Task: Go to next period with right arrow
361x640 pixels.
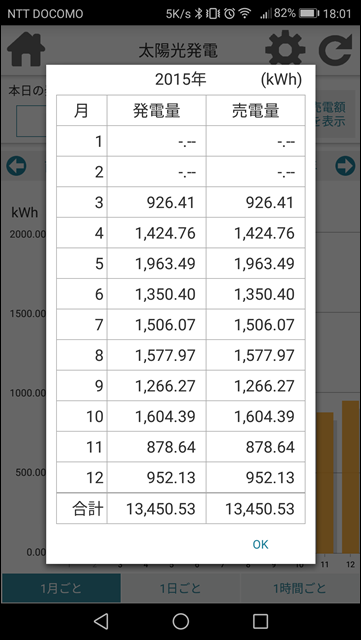Action: point(345,166)
